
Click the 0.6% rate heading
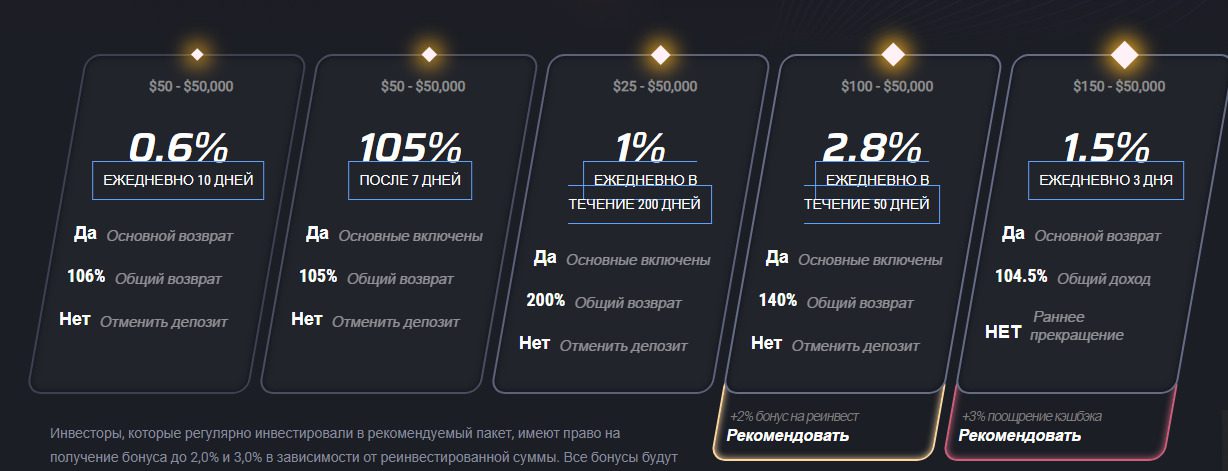tap(179, 147)
